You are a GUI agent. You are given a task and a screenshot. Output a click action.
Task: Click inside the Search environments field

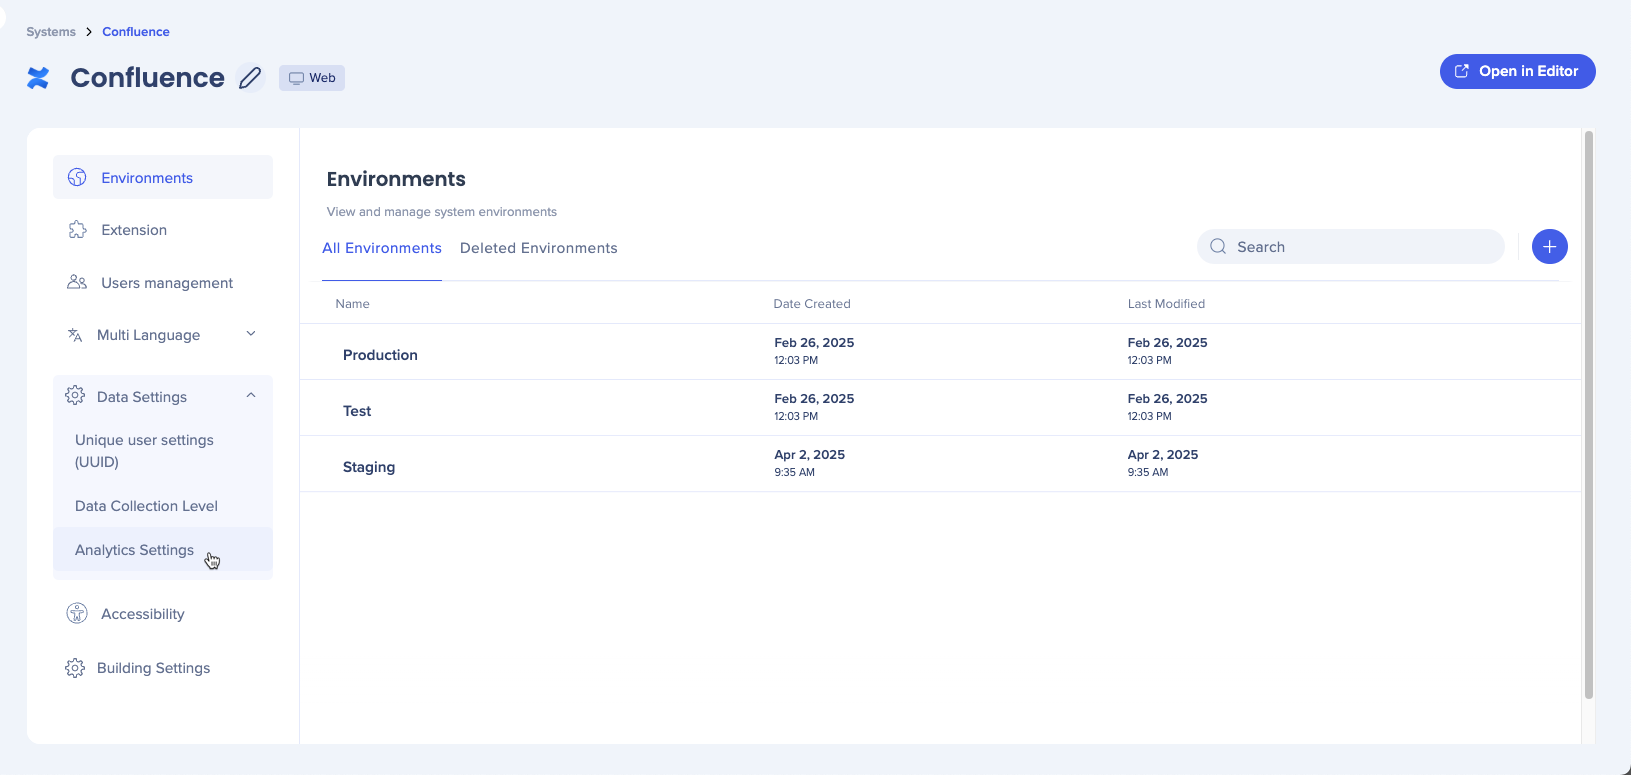pos(1360,247)
